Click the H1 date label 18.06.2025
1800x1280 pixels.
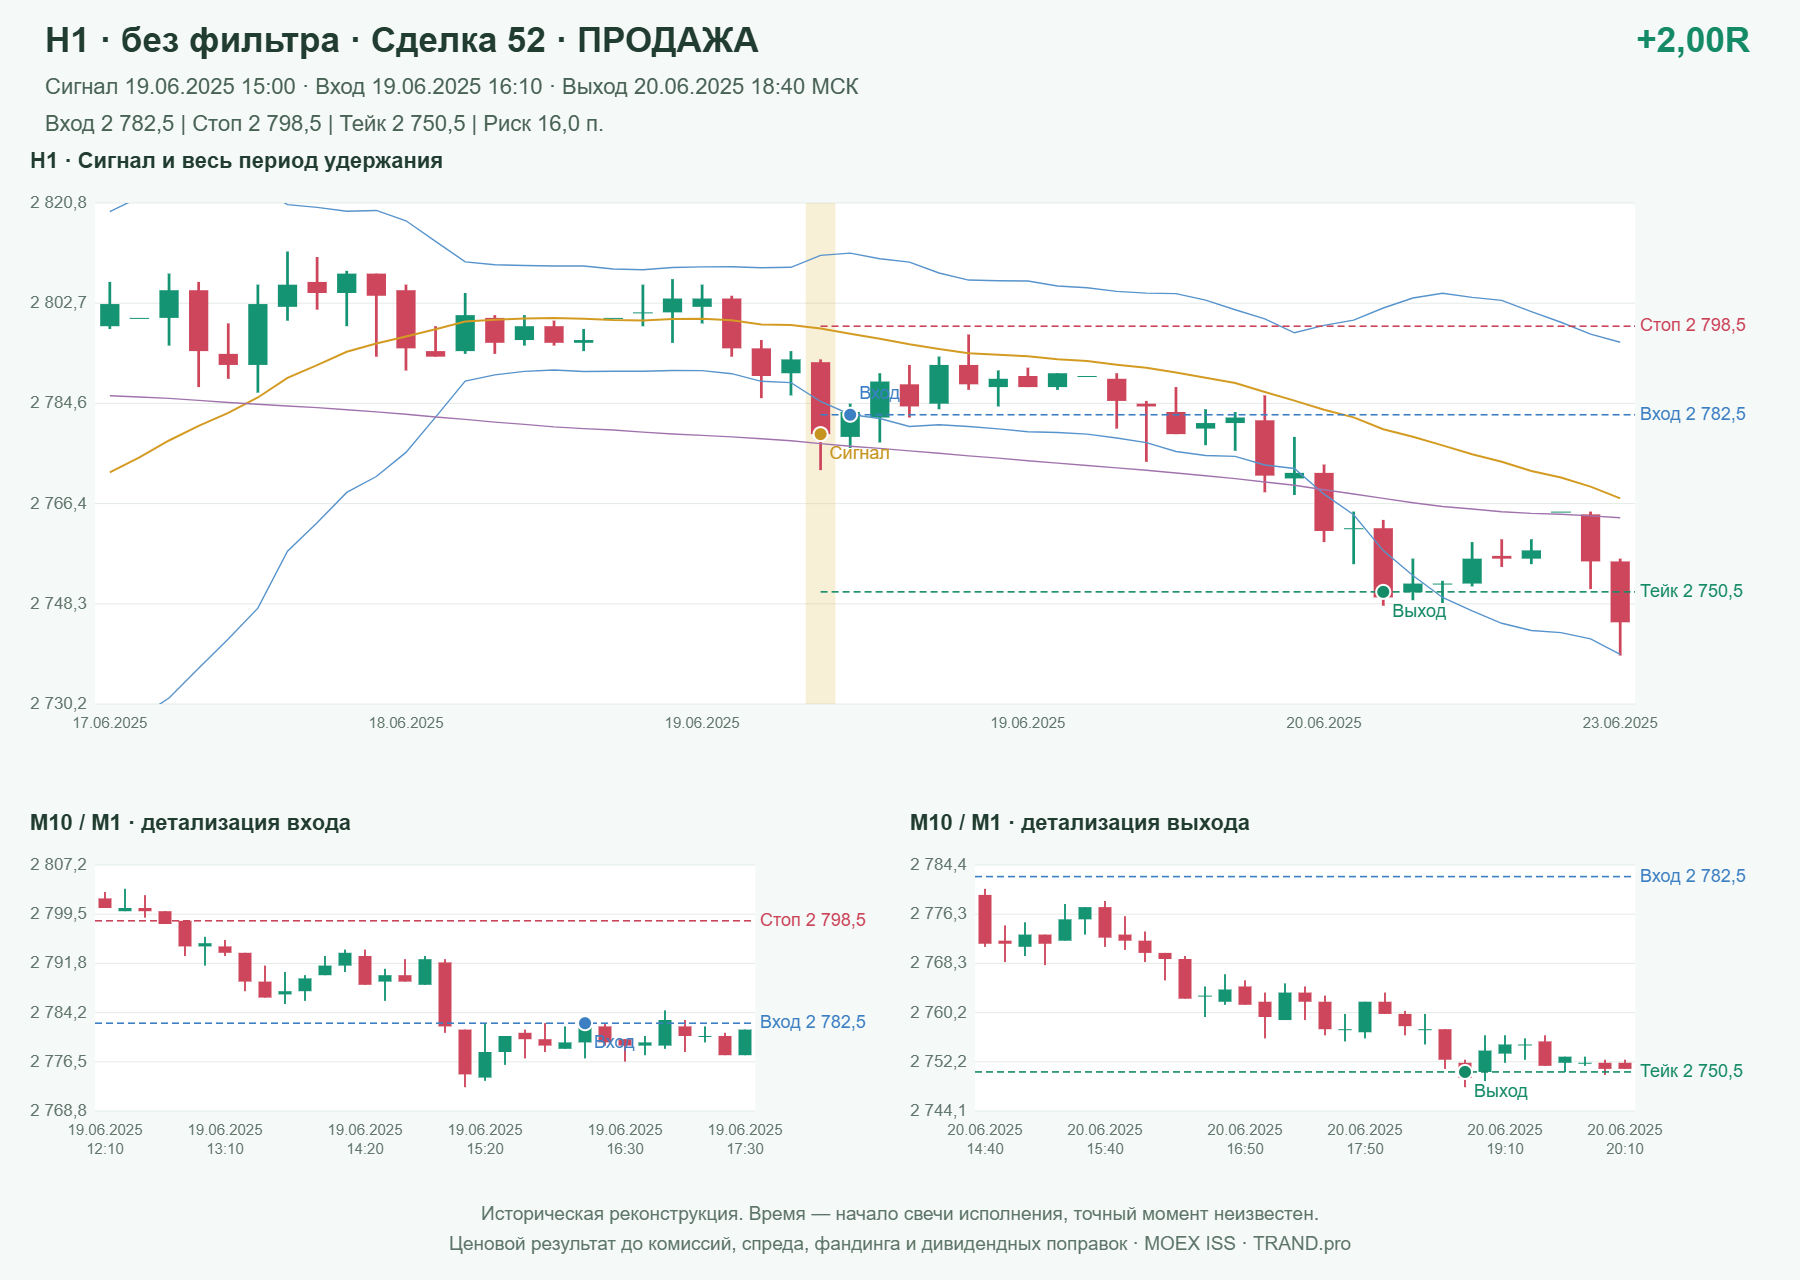point(406,723)
